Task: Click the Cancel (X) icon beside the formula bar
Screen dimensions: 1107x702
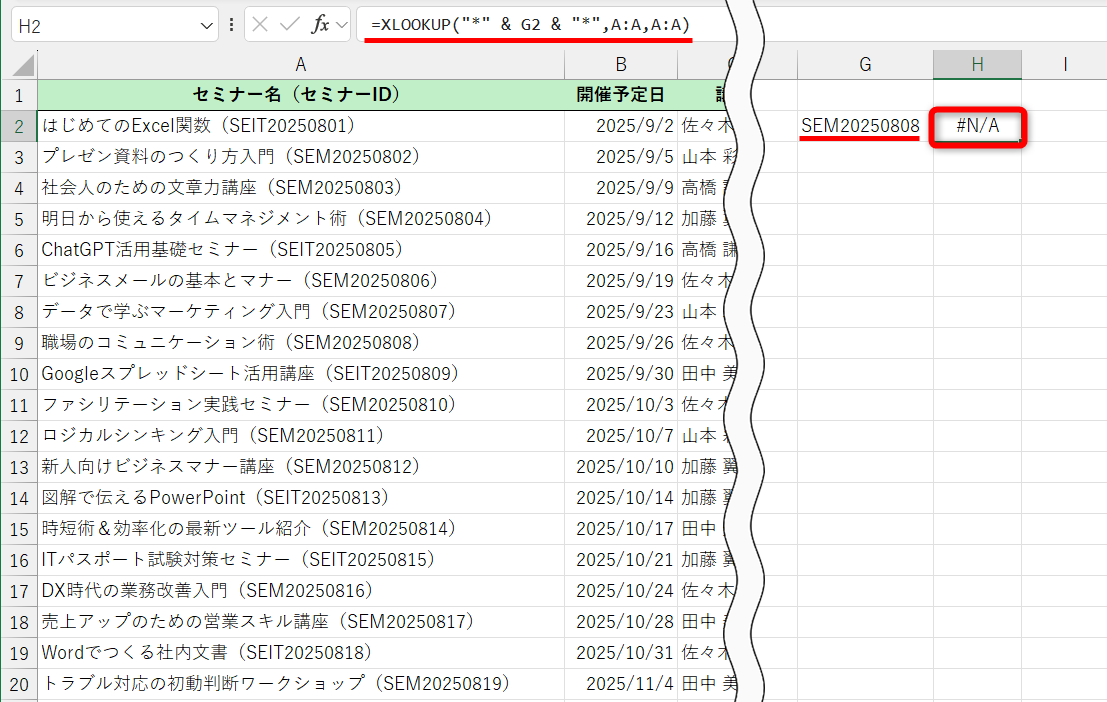Action: tap(259, 22)
